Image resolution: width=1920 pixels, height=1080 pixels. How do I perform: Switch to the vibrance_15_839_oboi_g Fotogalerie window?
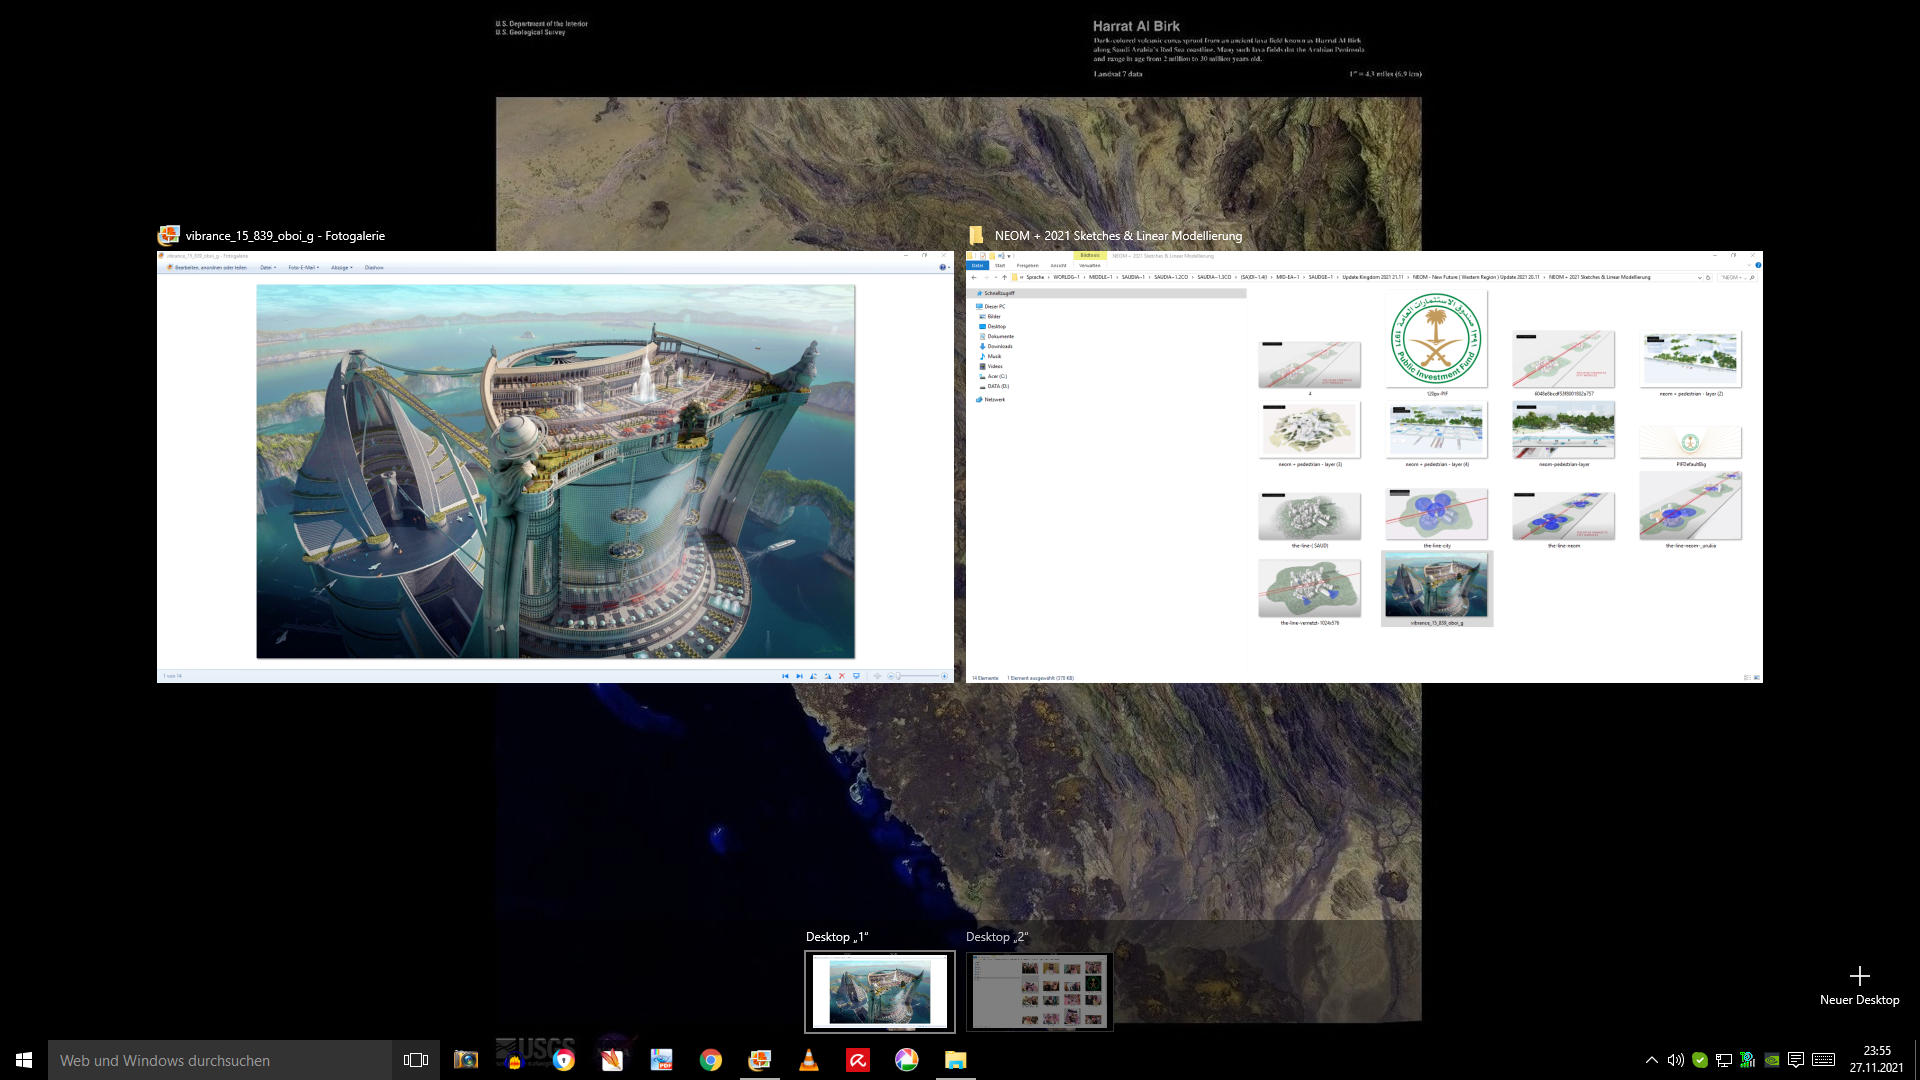point(555,466)
